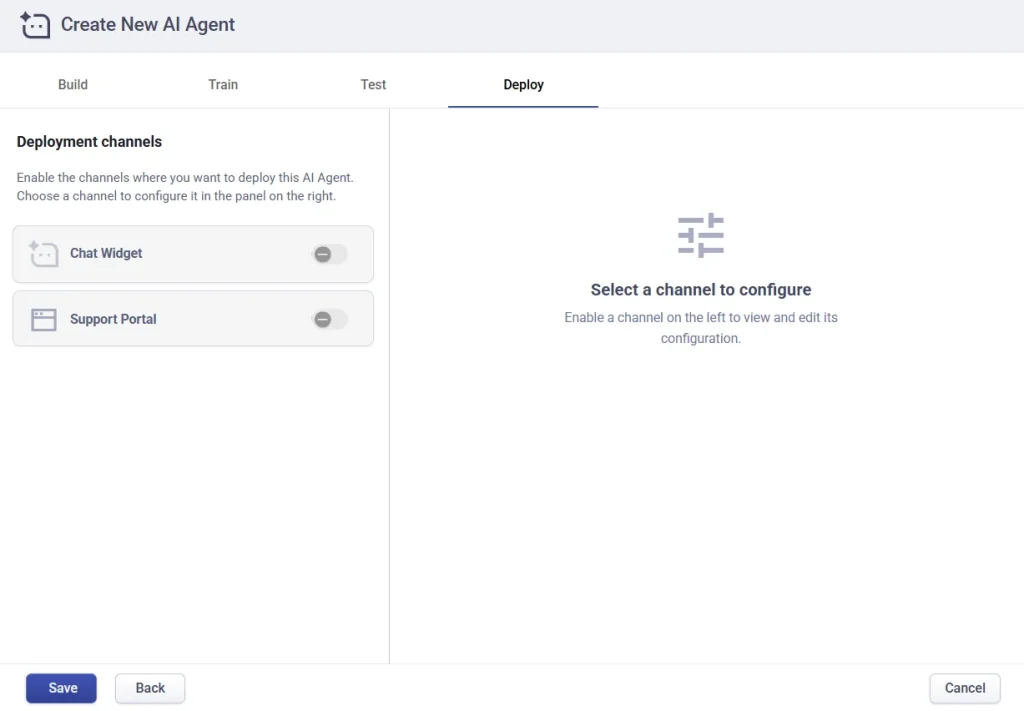The width and height of the screenshot is (1024, 711).
Task: Turn on the Support Portal toggle
Action: pyautogui.click(x=329, y=320)
